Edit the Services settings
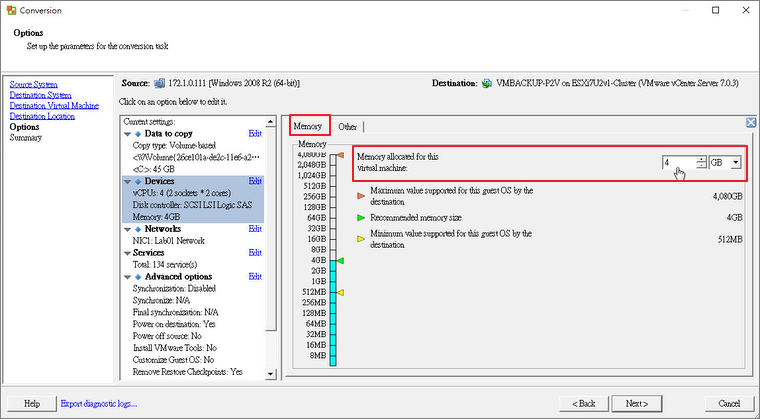The height and width of the screenshot is (419, 760). coord(255,253)
